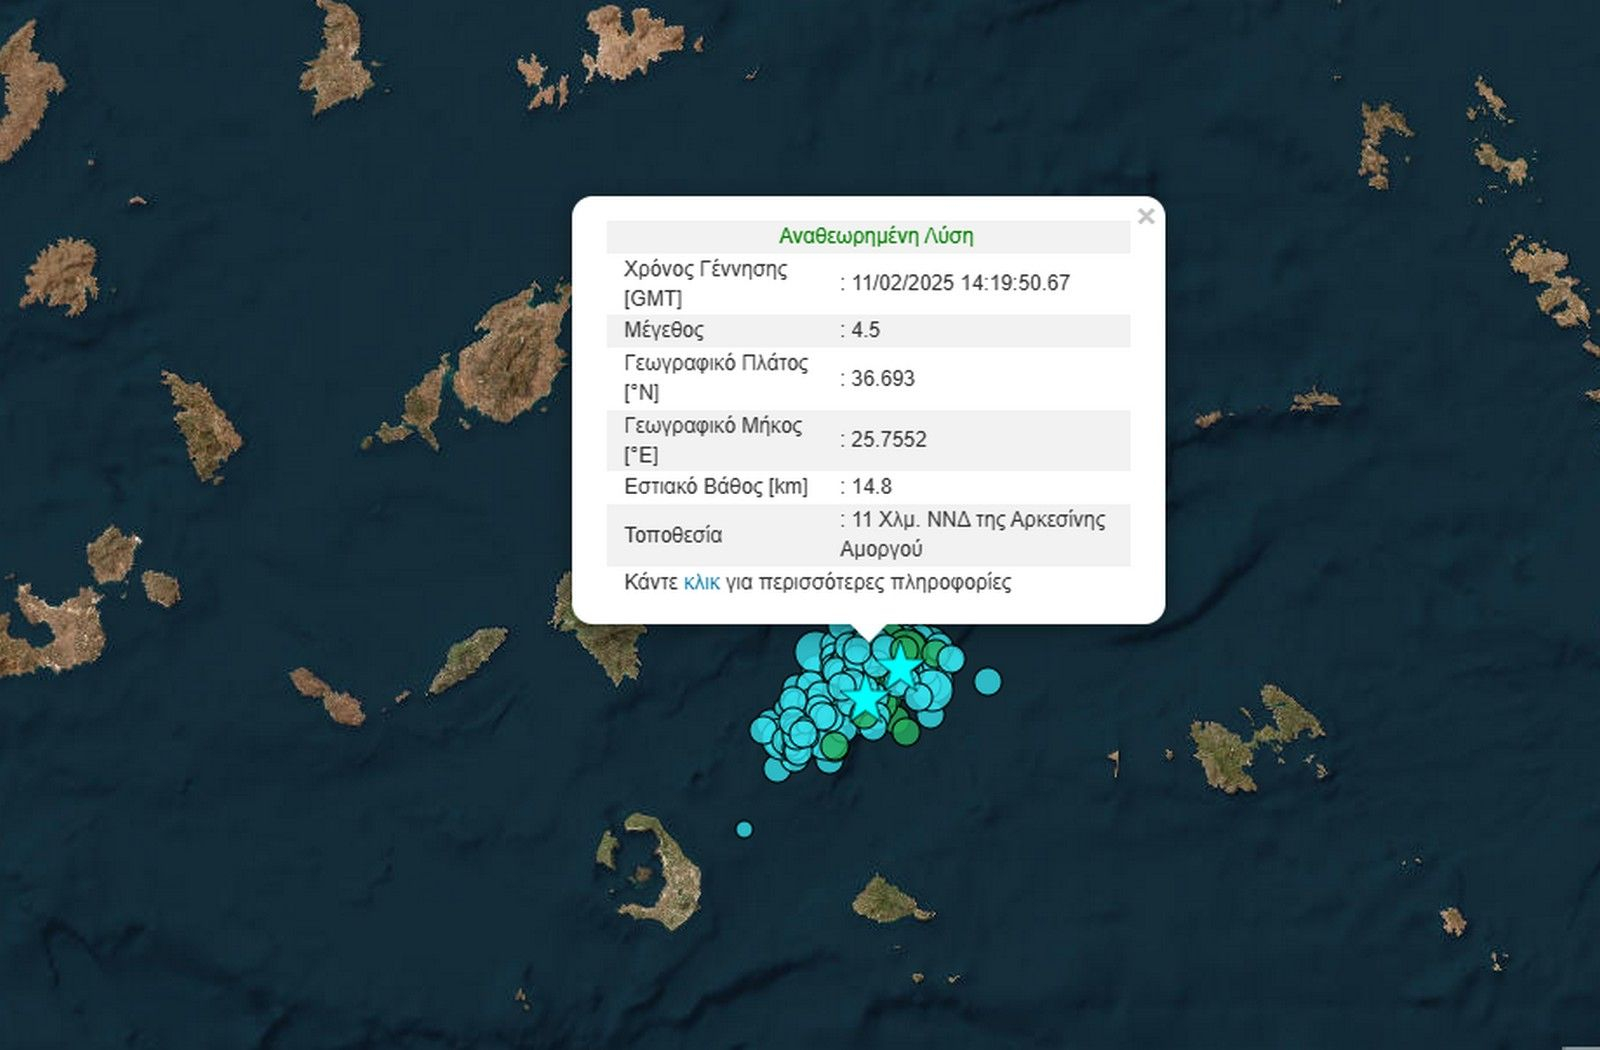Select the upper-right cyan star earthquake marker
This screenshot has height=1050, width=1600.
[x=901, y=665]
